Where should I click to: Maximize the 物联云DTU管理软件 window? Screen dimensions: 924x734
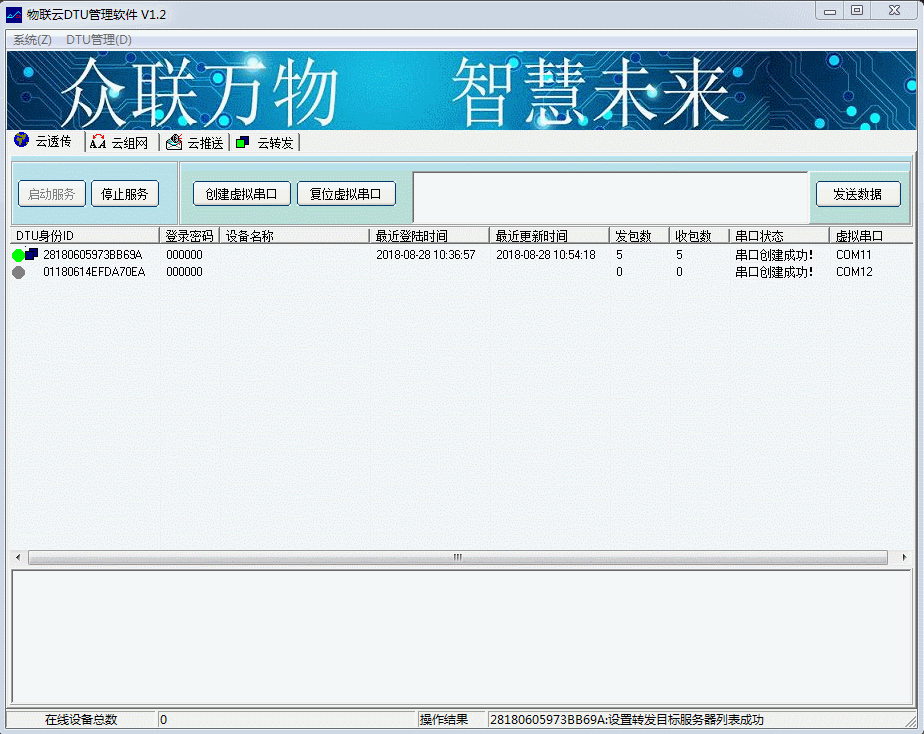pyautogui.click(x=857, y=11)
